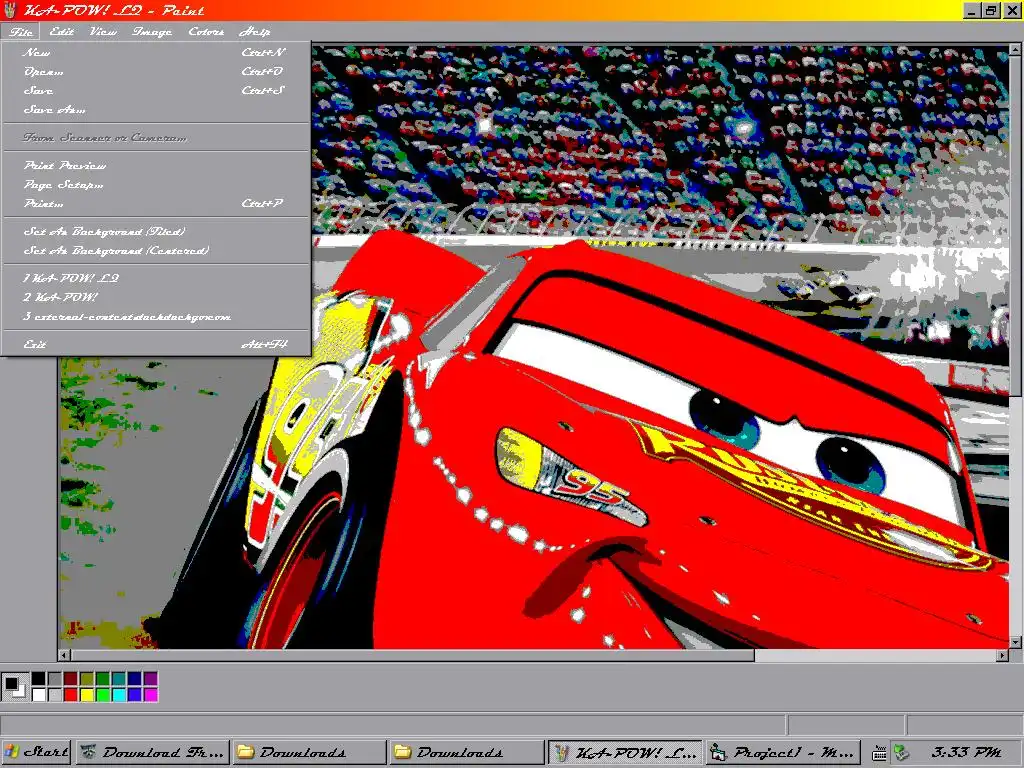Click the vertical scrollbar down arrow
This screenshot has height=768, width=1024.
[x=1016, y=643]
